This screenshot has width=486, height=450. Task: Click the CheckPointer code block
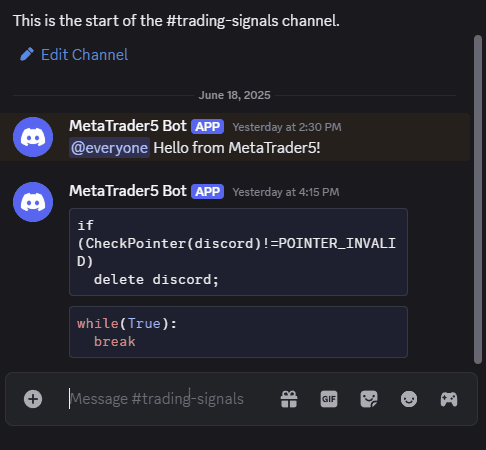pos(238,252)
